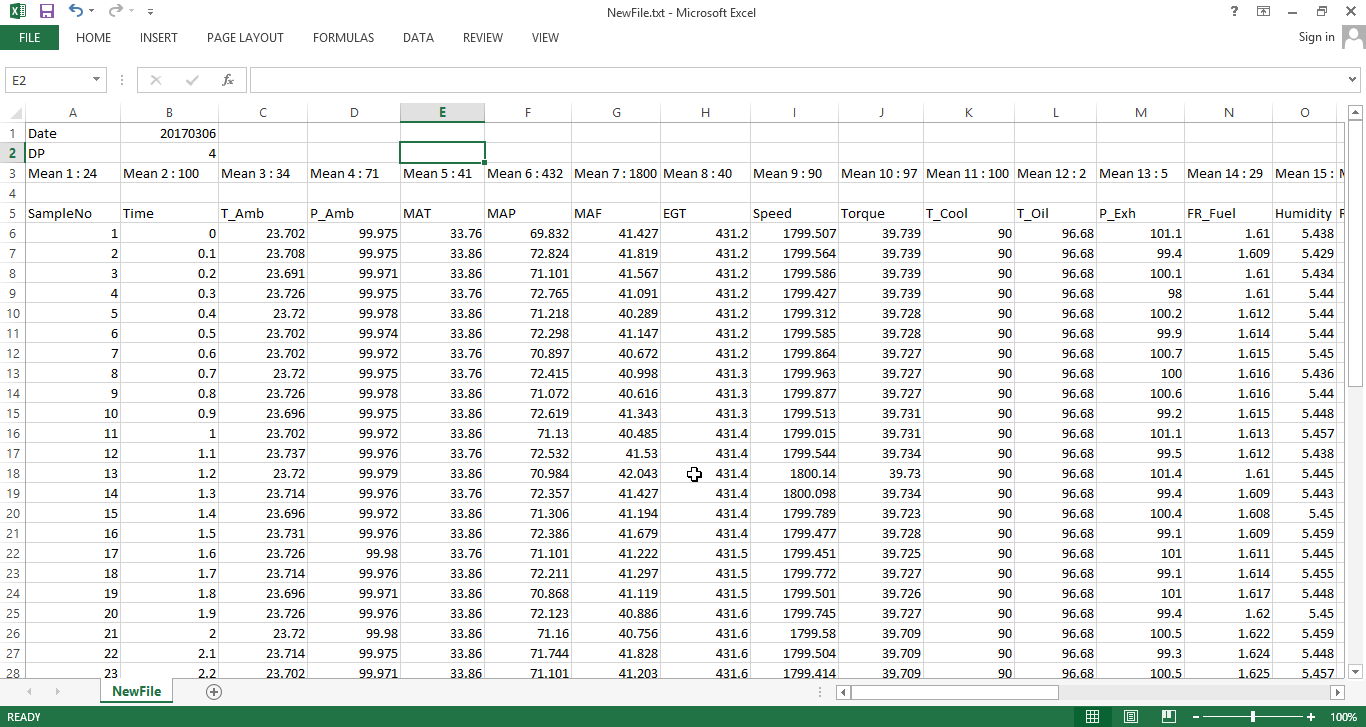Click the user account avatar icon
Image resolution: width=1366 pixels, height=727 pixels.
[1353, 38]
